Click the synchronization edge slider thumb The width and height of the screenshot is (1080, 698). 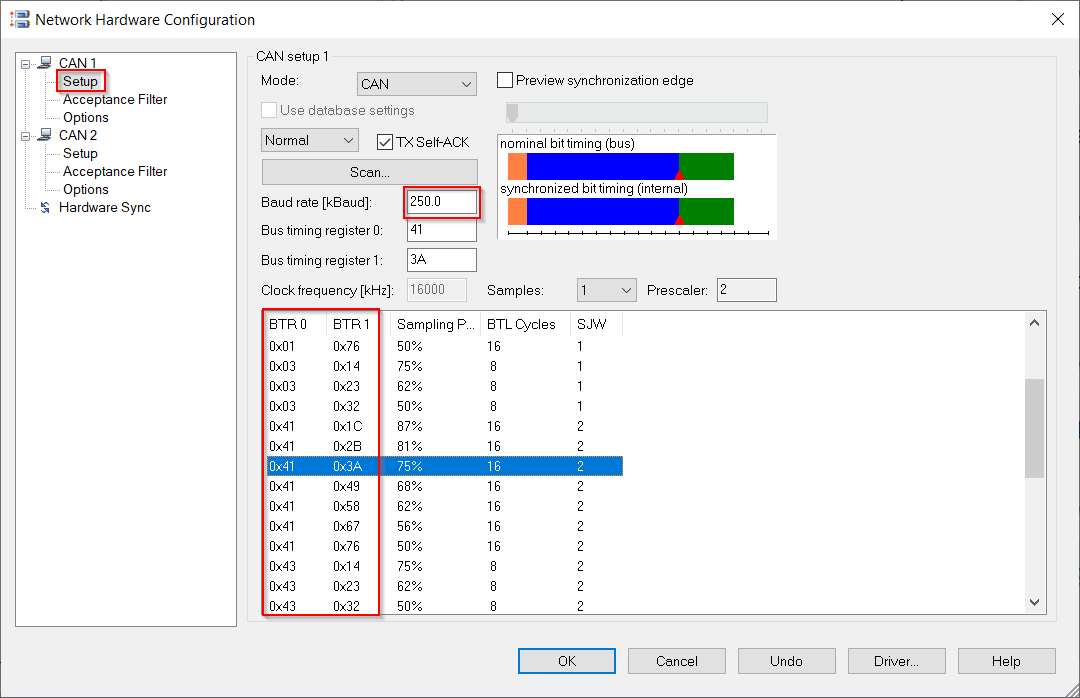click(x=512, y=112)
